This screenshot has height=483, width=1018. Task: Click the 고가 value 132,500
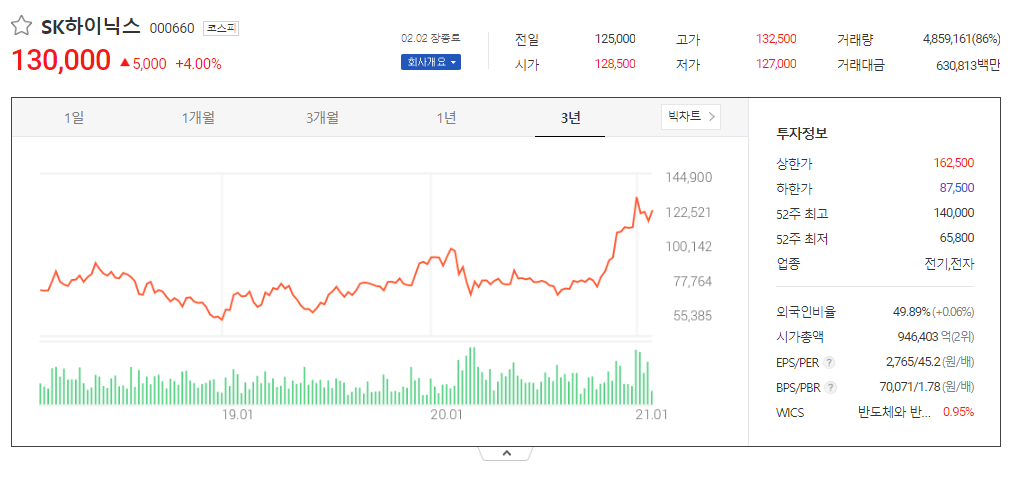[776, 39]
